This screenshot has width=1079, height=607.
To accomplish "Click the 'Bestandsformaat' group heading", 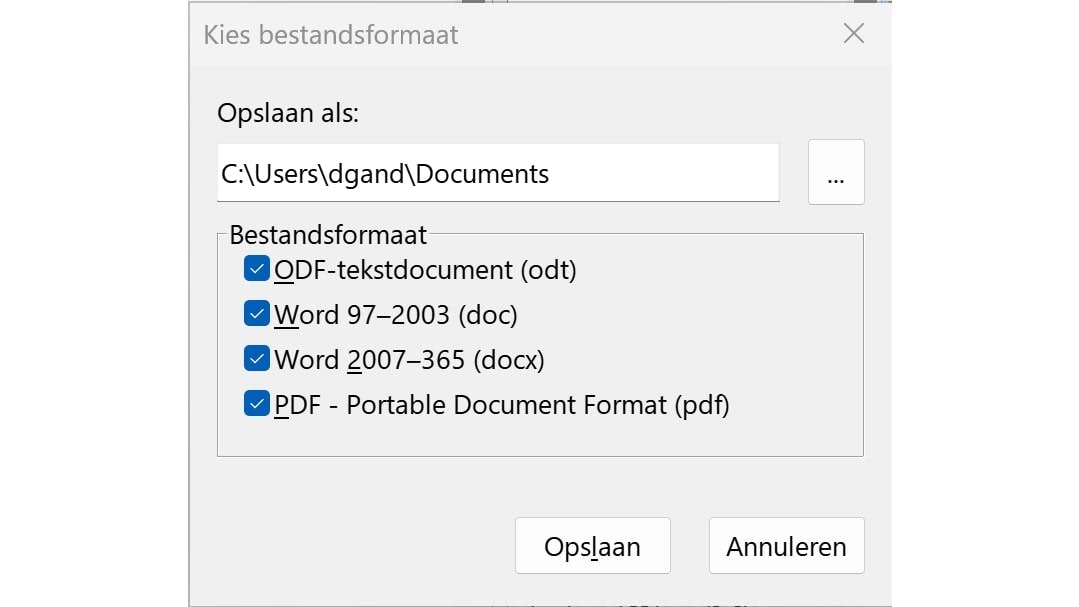I will click(x=328, y=235).
